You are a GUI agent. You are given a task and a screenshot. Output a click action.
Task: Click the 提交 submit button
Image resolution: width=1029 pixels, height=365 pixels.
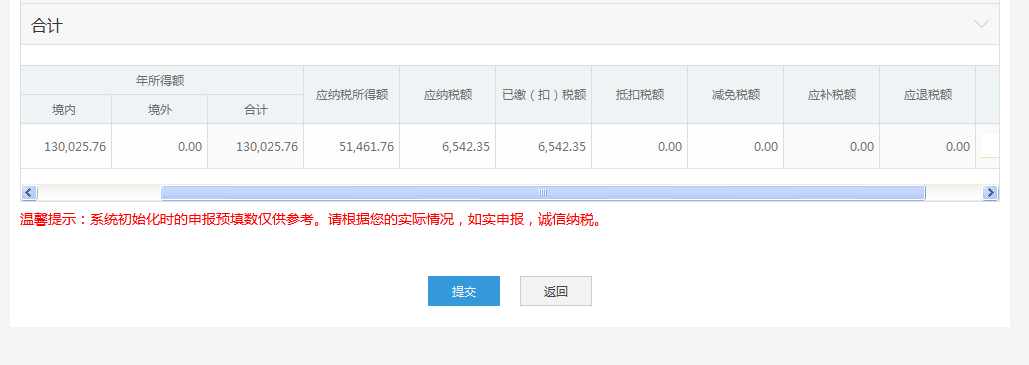click(464, 291)
